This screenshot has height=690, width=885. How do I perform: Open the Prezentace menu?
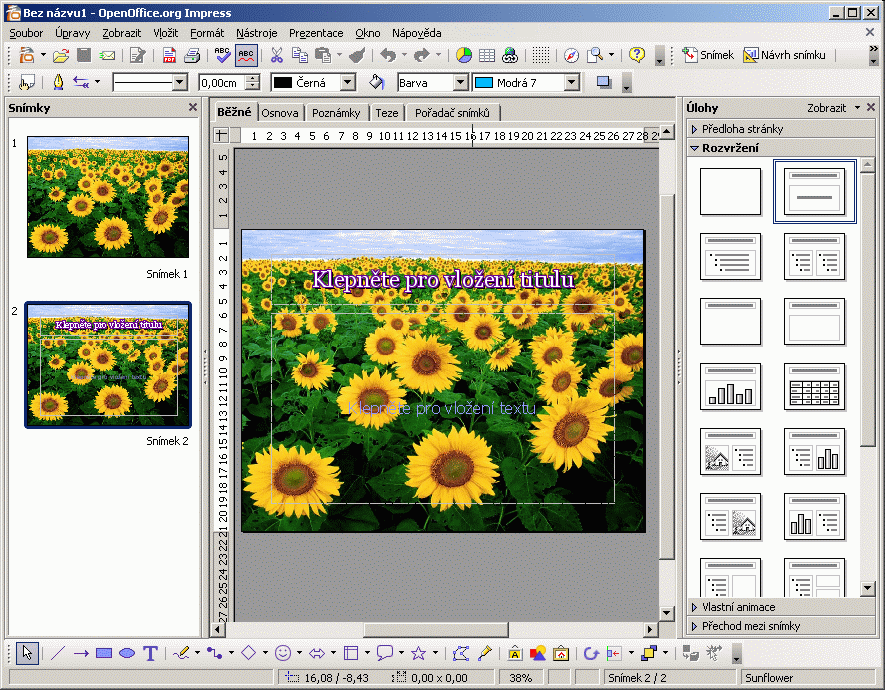click(316, 33)
